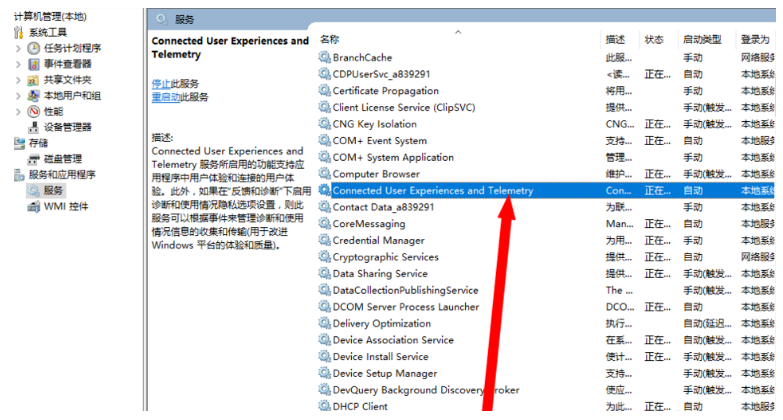The image size is (783, 420).
Task: Open 磁盘管理 via its disk icon
Action: point(34,159)
